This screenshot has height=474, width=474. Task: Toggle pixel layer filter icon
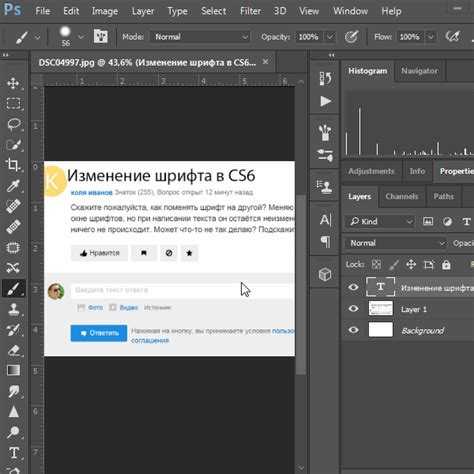coord(428,221)
